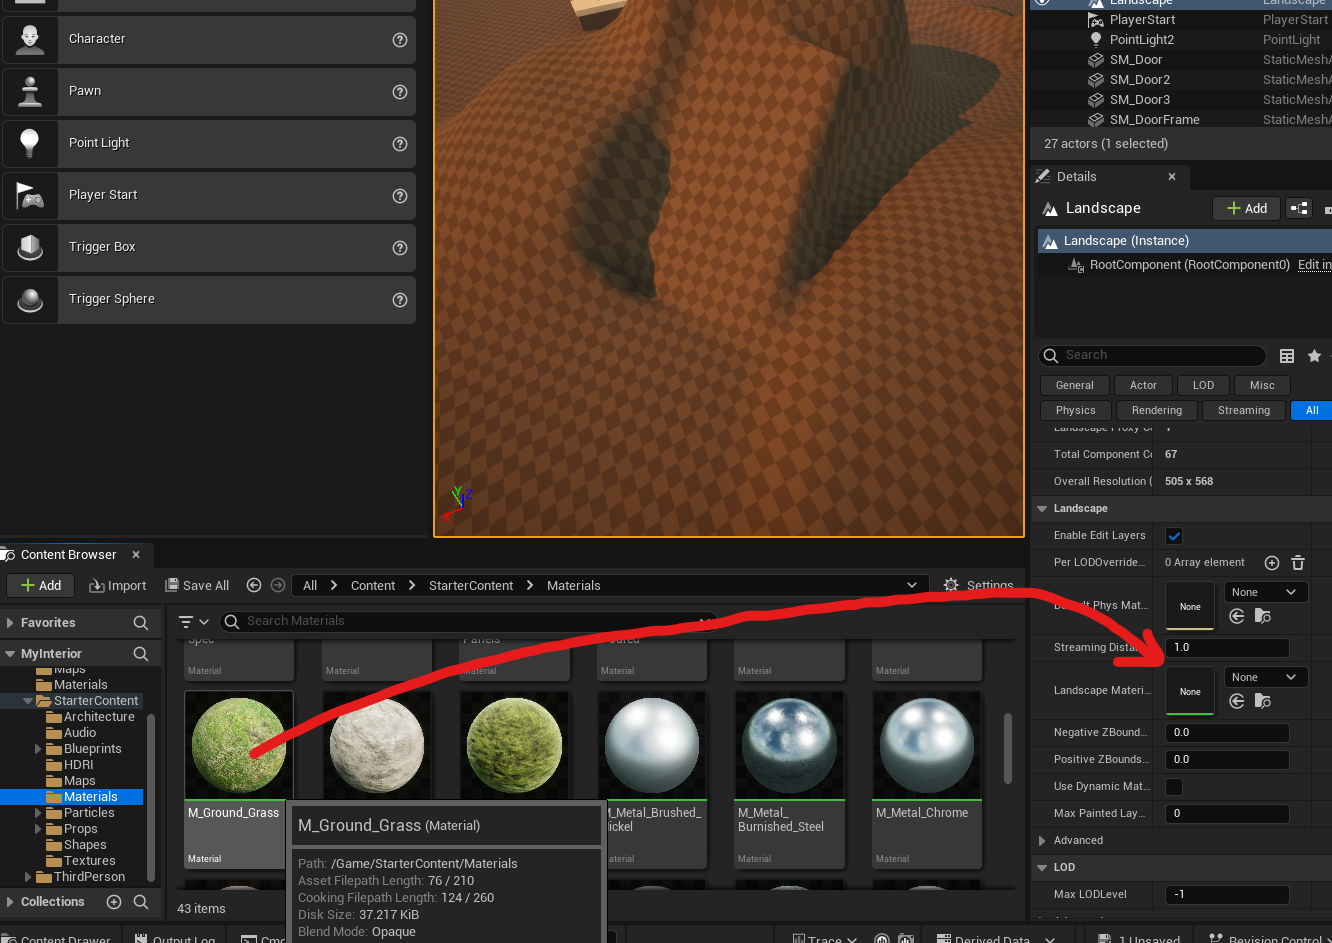The image size is (1332, 943).
Task: Open the Details property matrix icon
Action: click(x=1287, y=356)
